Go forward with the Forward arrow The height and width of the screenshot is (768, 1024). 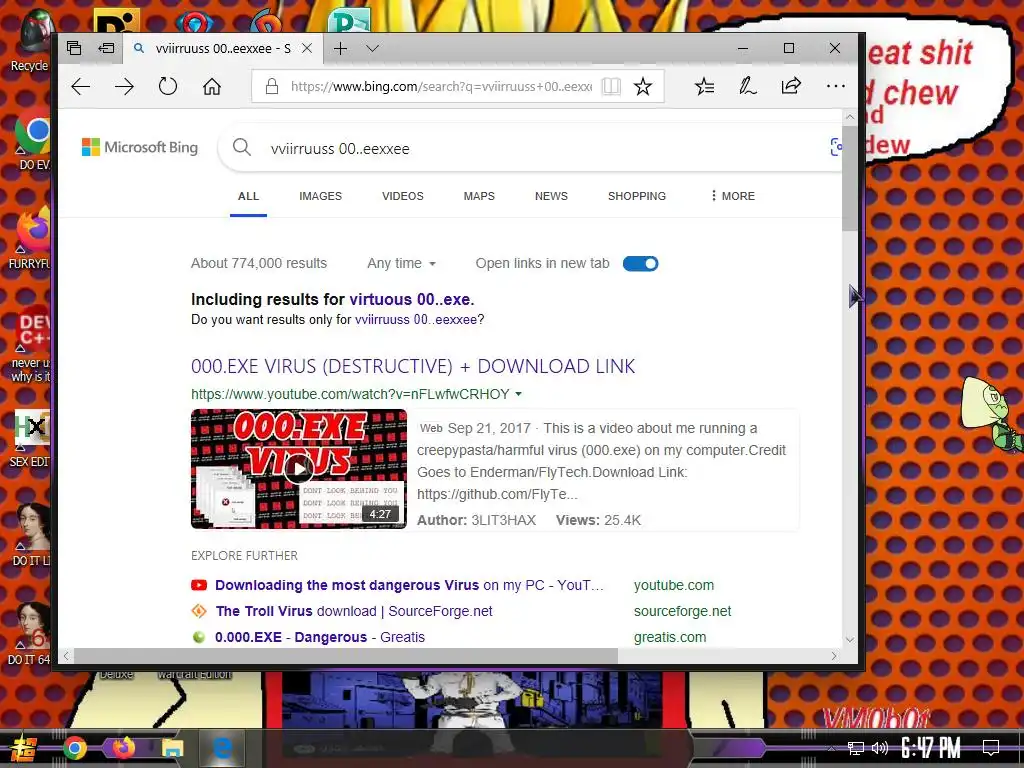coord(124,86)
